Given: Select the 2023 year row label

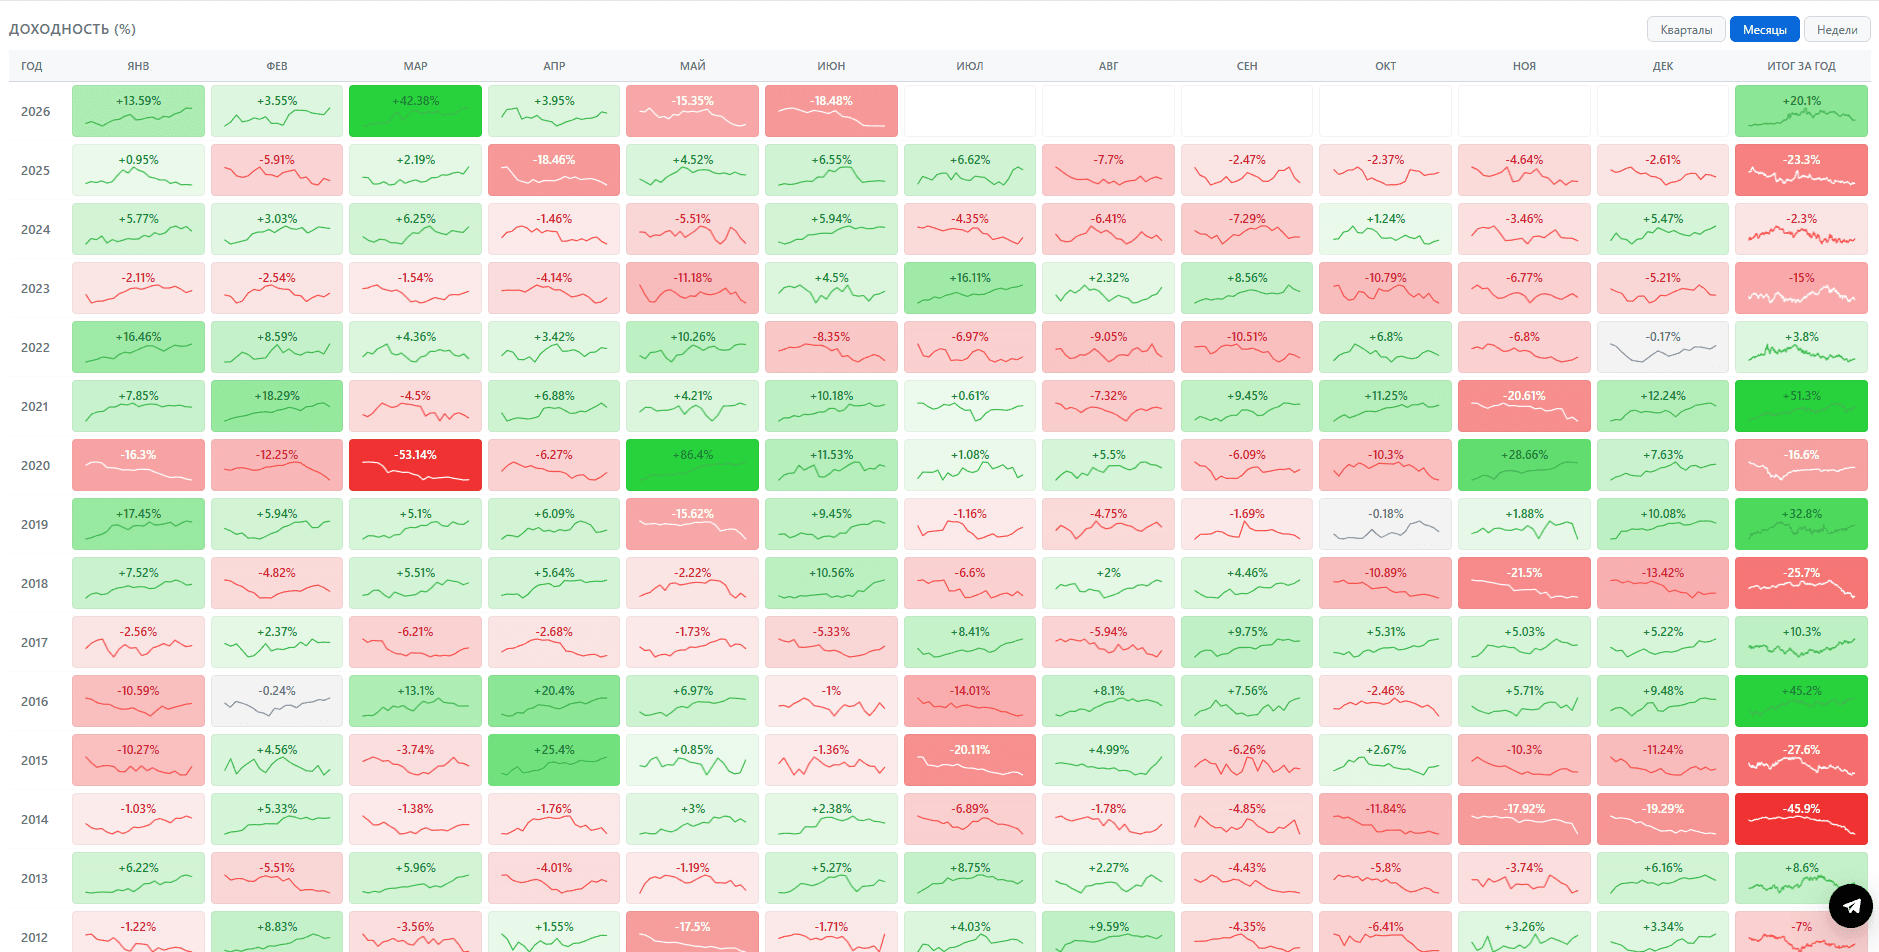Looking at the screenshot, I should point(35,289).
